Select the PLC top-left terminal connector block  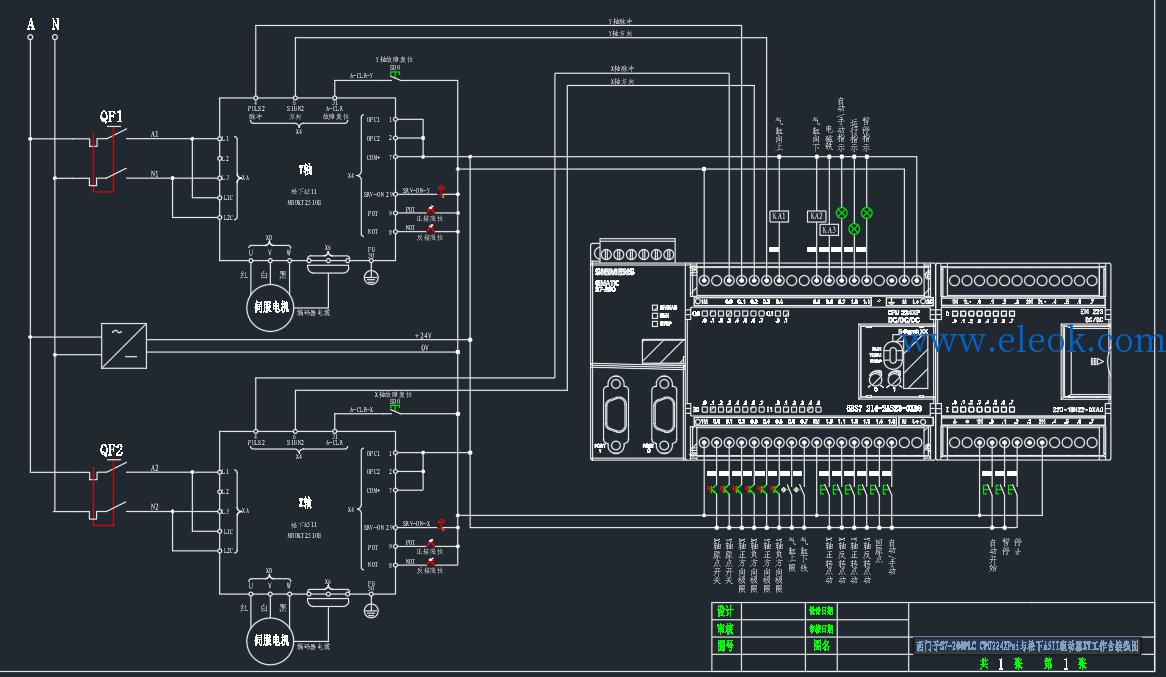pos(637,253)
